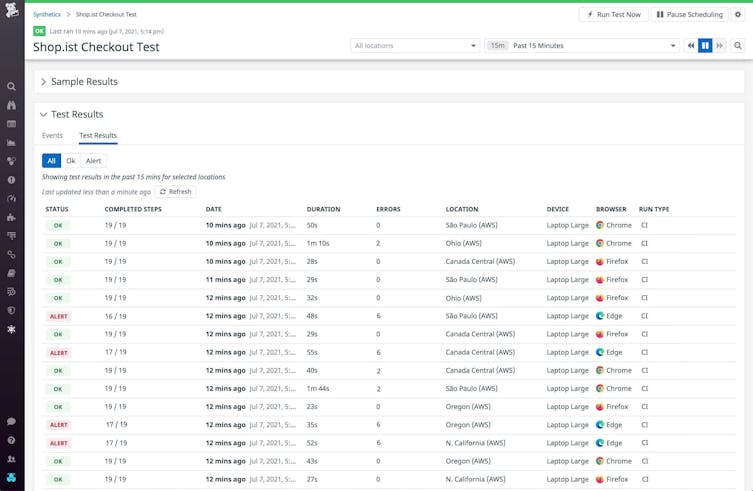Click the Run Test Now button
Viewport: 753px width, 491px height.
(x=613, y=15)
